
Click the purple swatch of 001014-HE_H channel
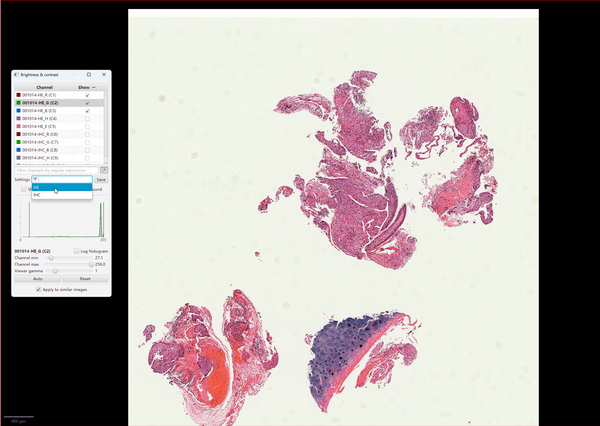click(18, 119)
